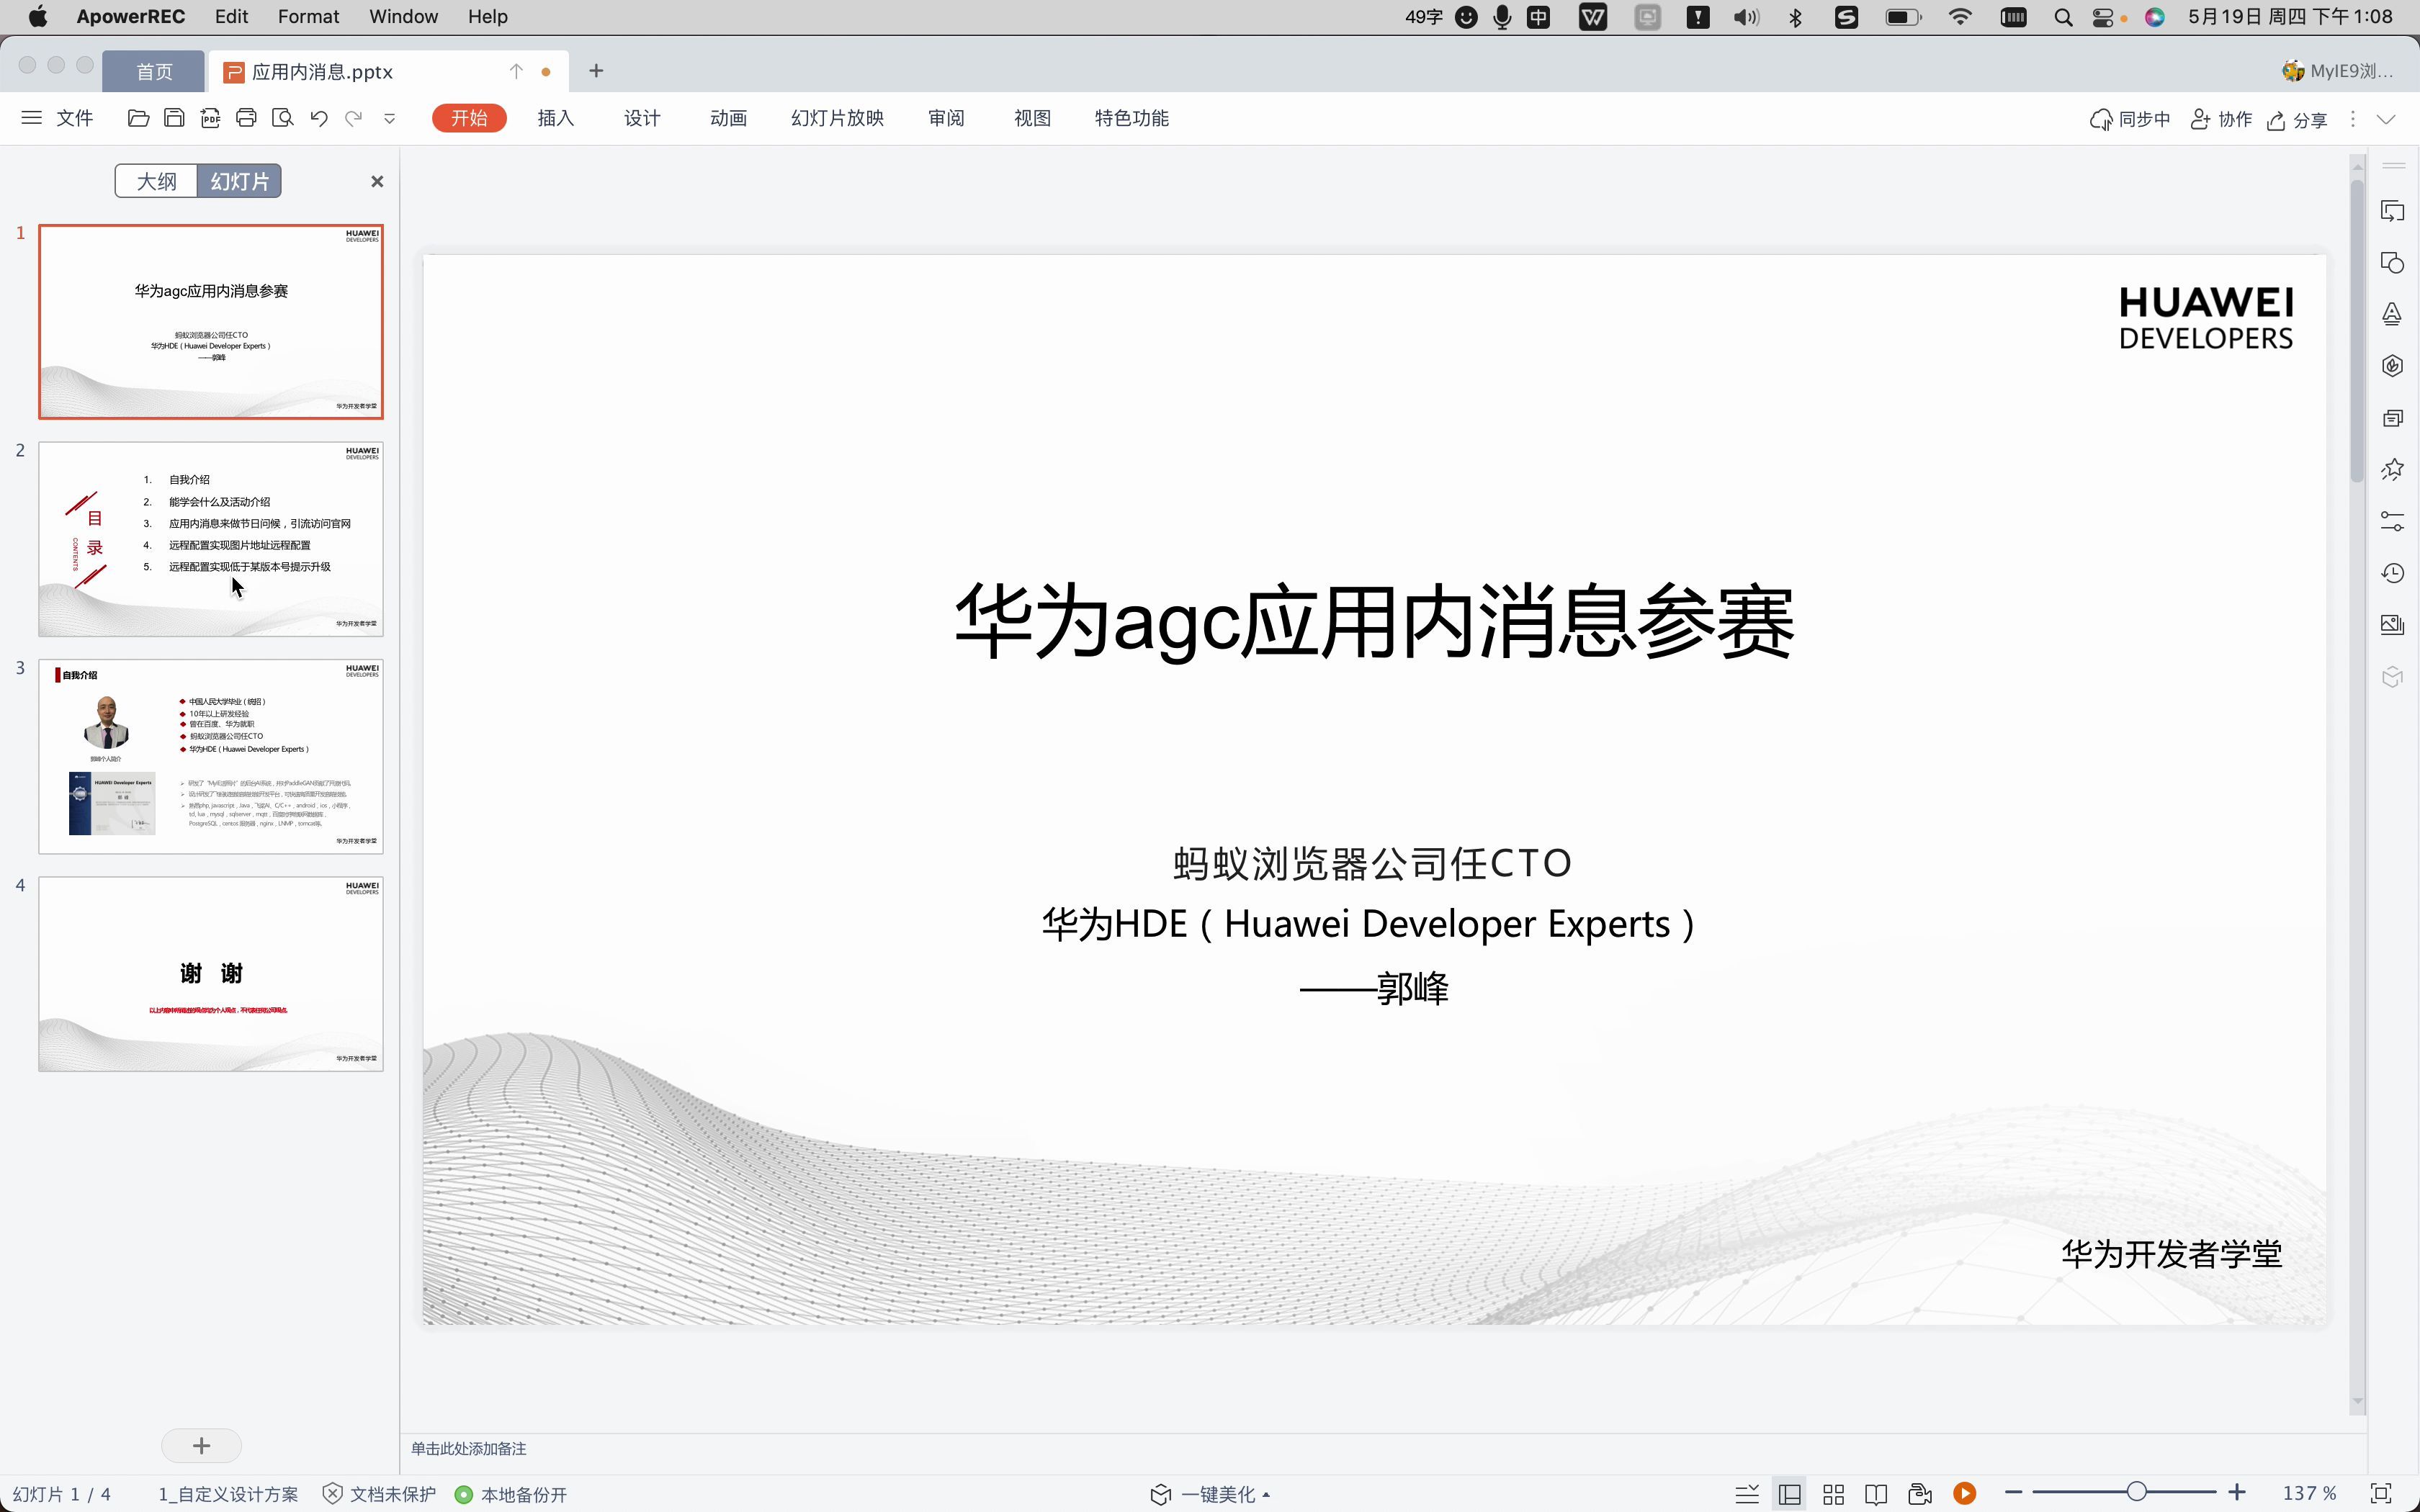
Task: Export to PDF icon in toolbar
Action: point(210,118)
